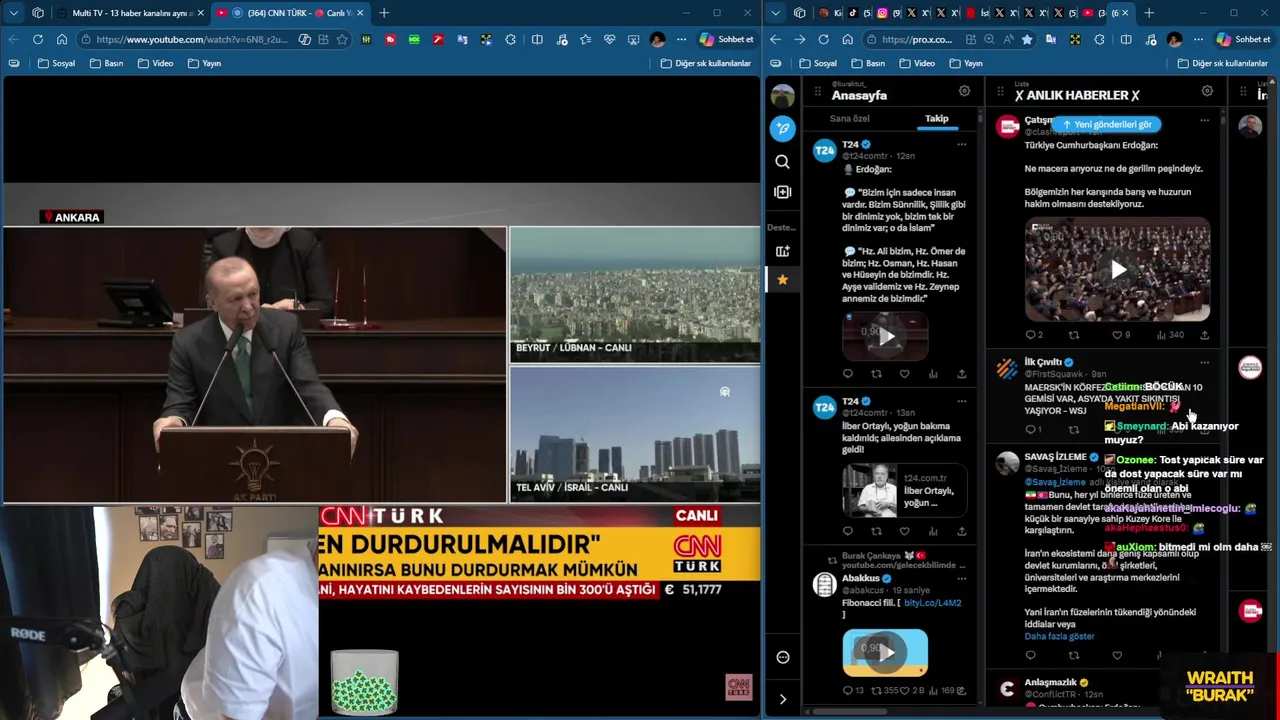Switch to Sana özel tab in Anasayfa

tap(850, 118)
